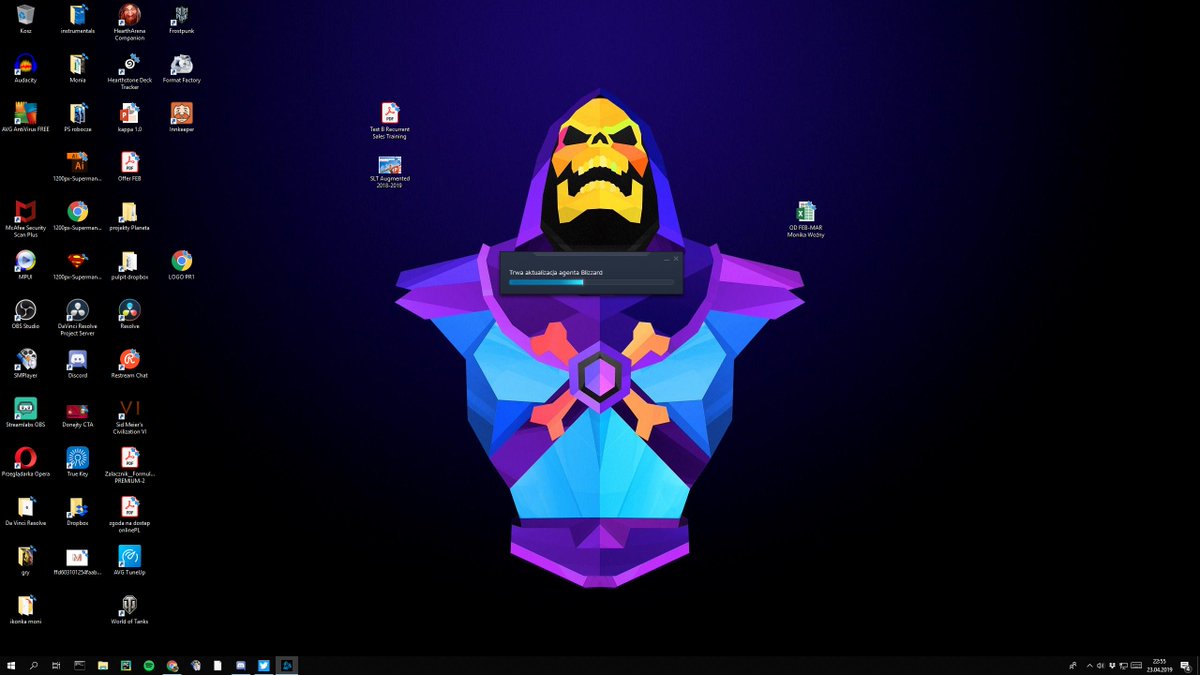Open McAfee Security Scan Plus

click(26, 218)
